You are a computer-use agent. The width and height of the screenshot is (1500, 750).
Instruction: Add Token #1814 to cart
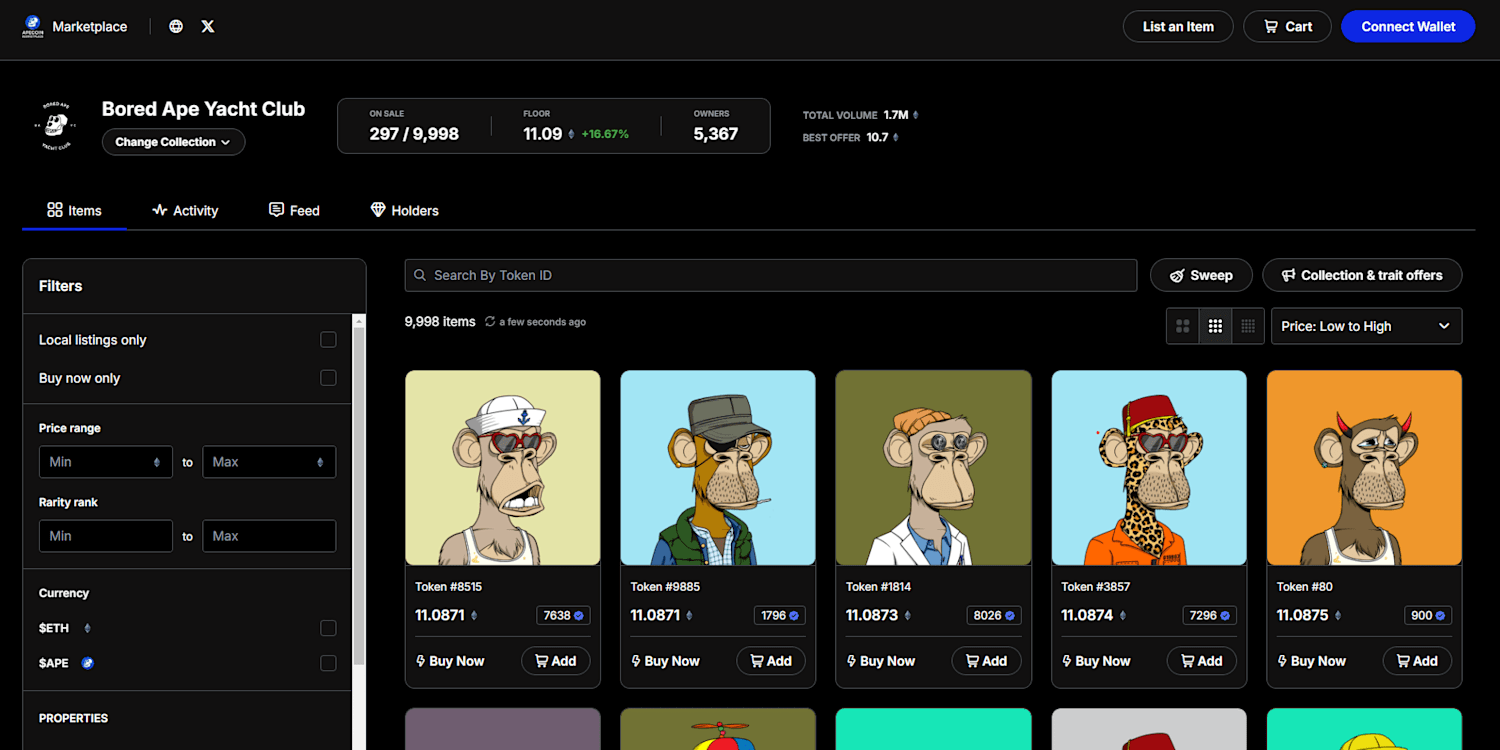986,661
